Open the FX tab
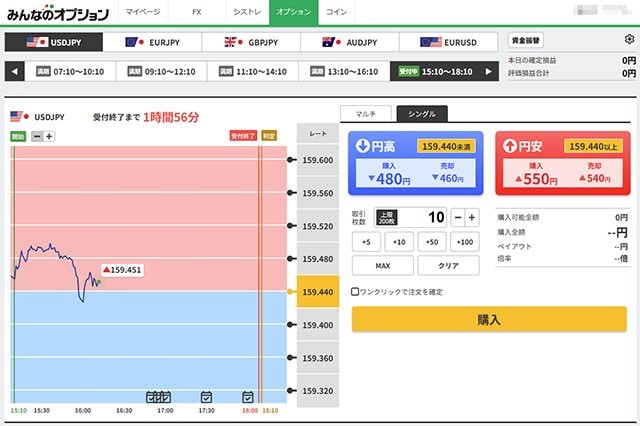Image resolution: width=640 pixels, height=426 pixels. coord(197,12)
